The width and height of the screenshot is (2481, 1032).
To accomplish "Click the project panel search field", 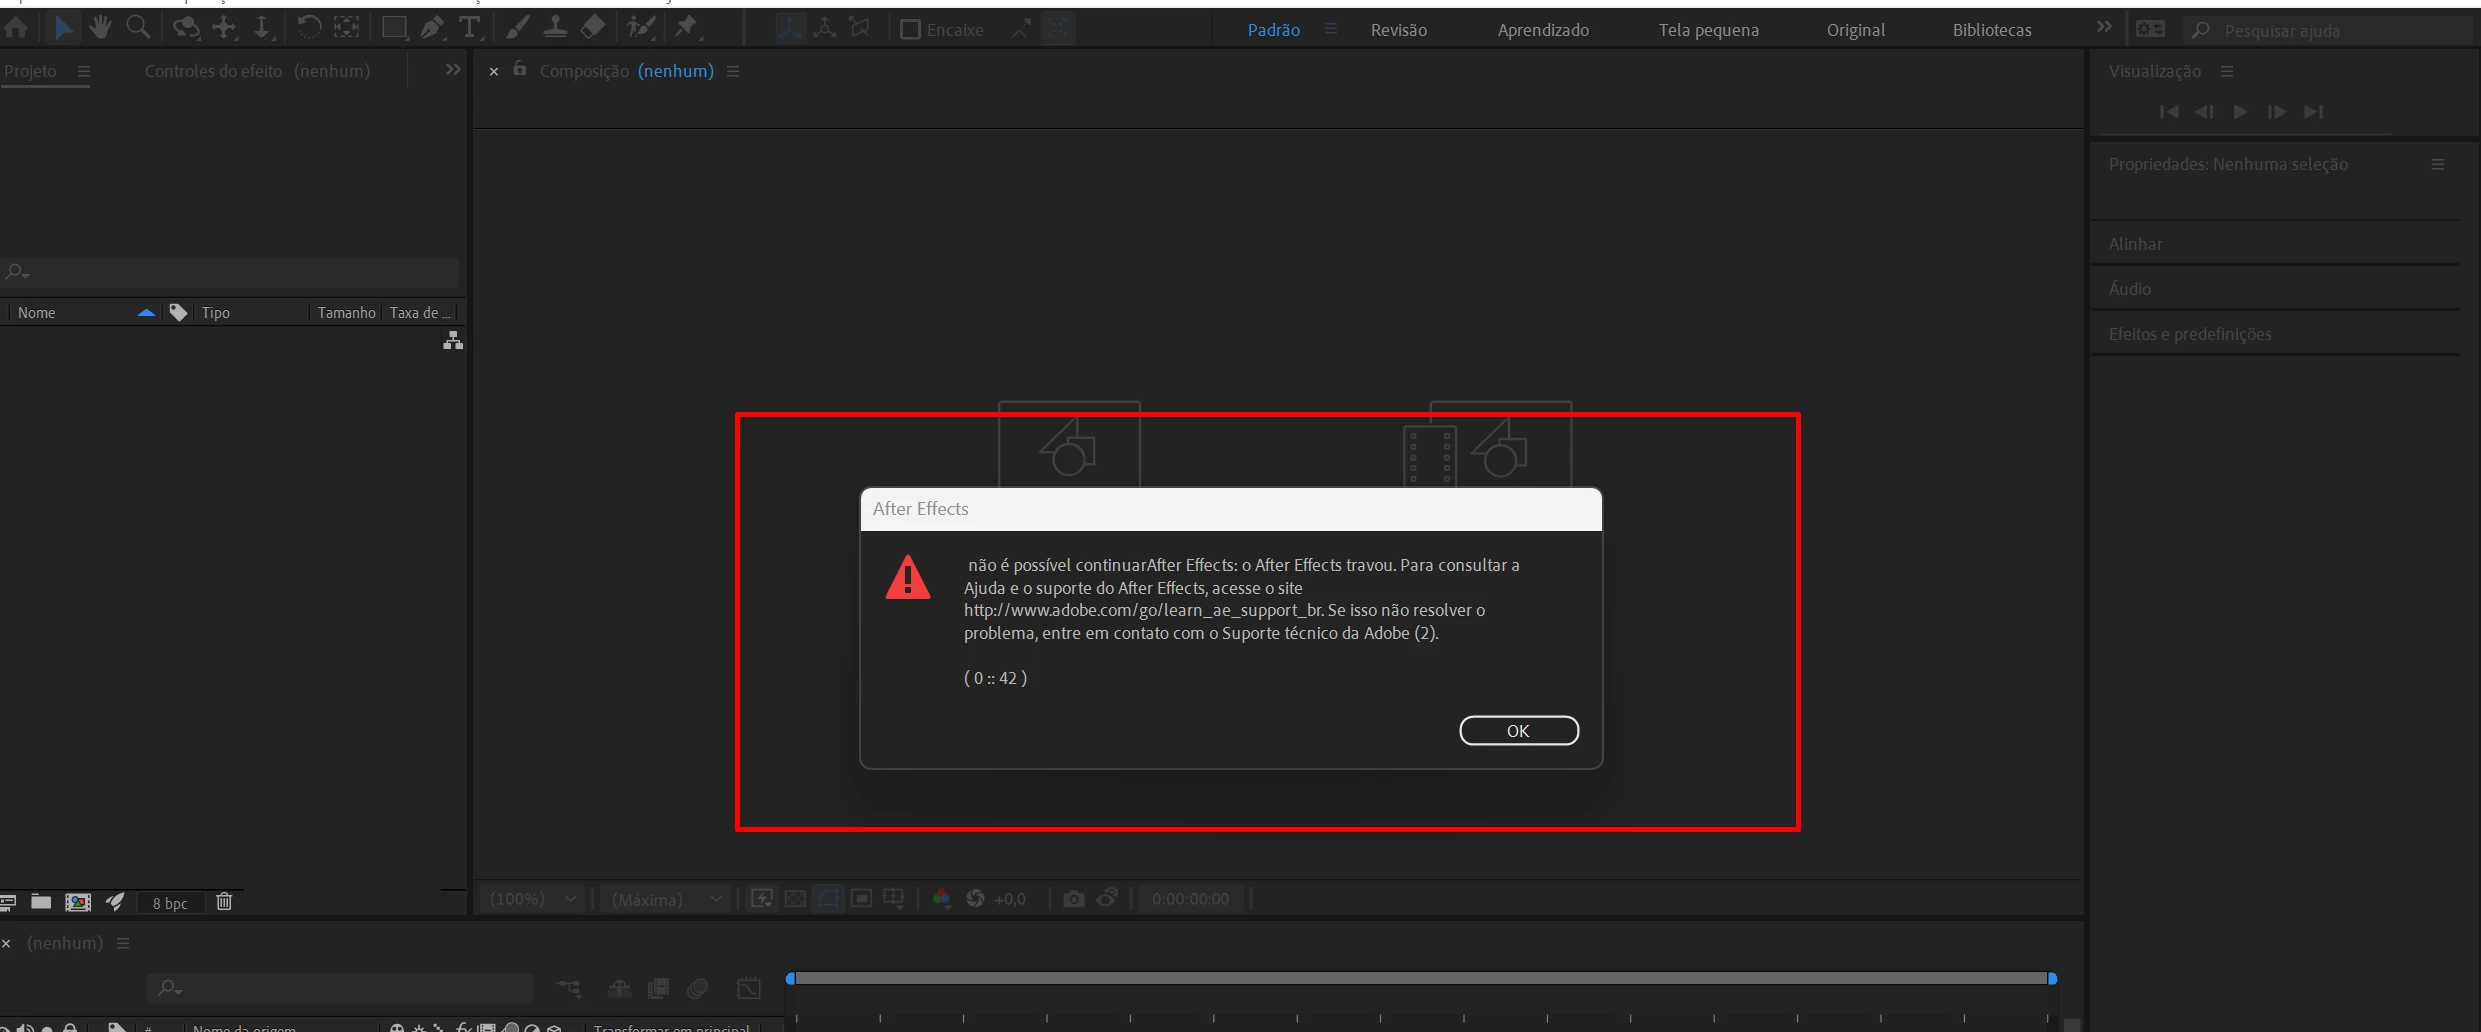I will (230, 272).
